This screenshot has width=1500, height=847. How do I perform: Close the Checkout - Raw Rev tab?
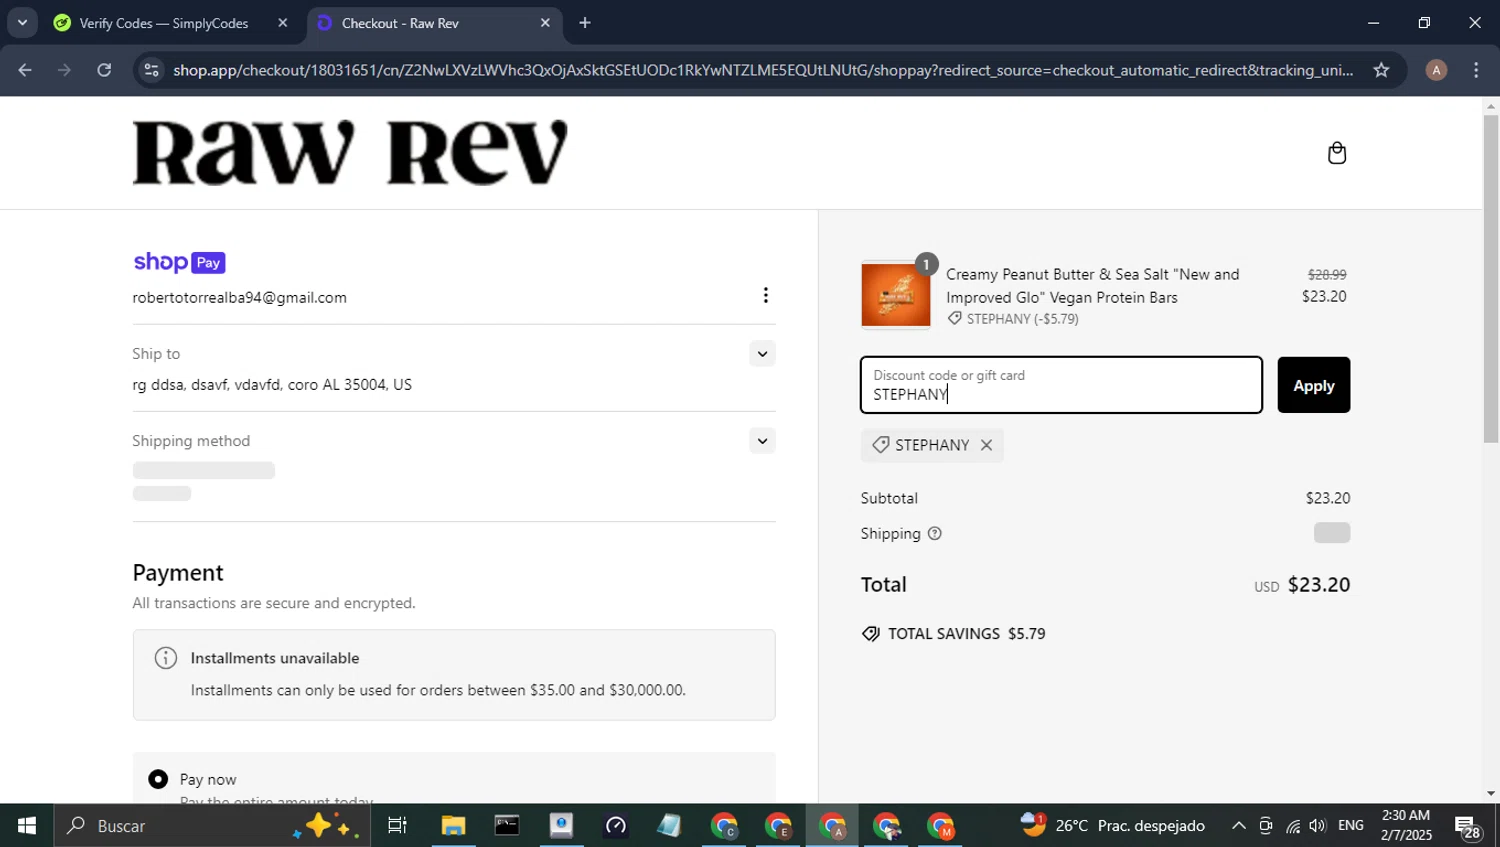tap(545, 23)
